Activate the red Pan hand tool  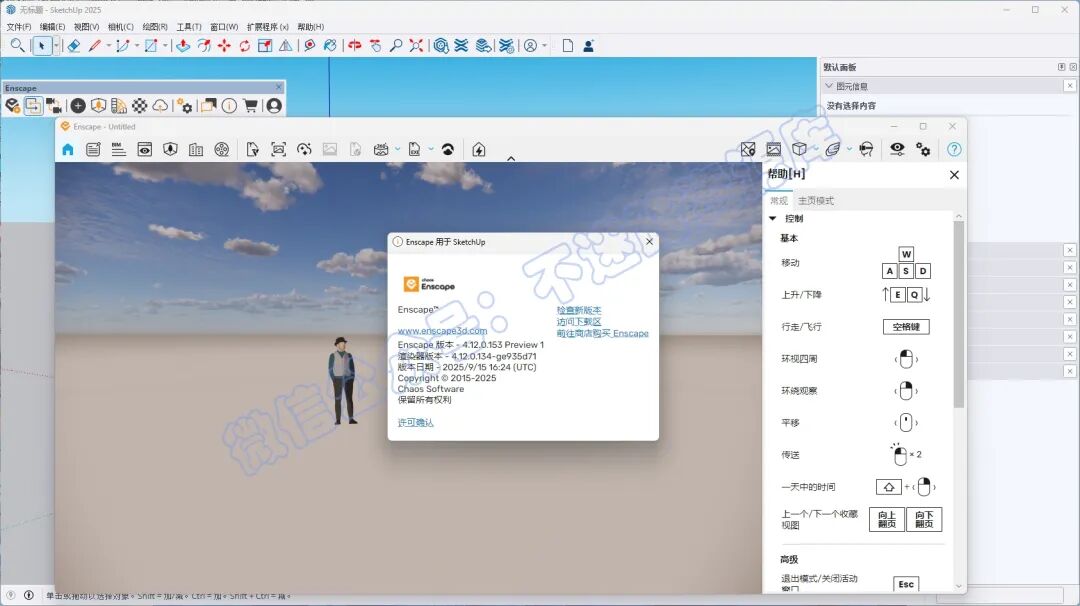pyautogui.click(x=375, y=46)
